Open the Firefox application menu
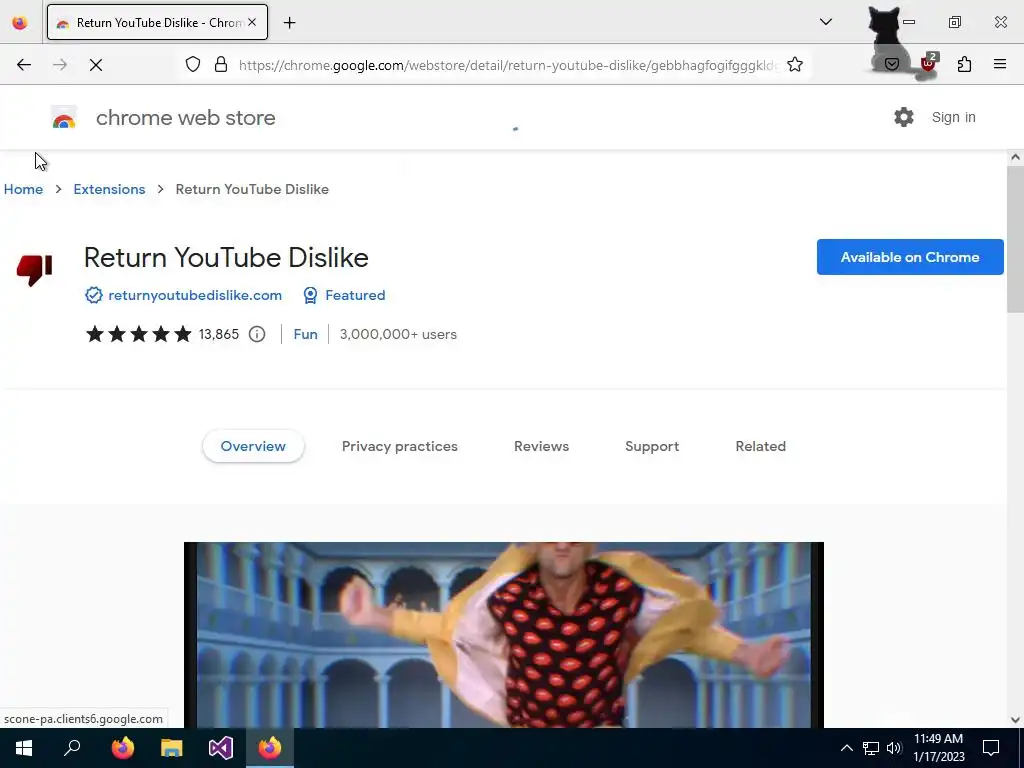This screenshot has height=768, width=1024. click(x=1000, y=64)
